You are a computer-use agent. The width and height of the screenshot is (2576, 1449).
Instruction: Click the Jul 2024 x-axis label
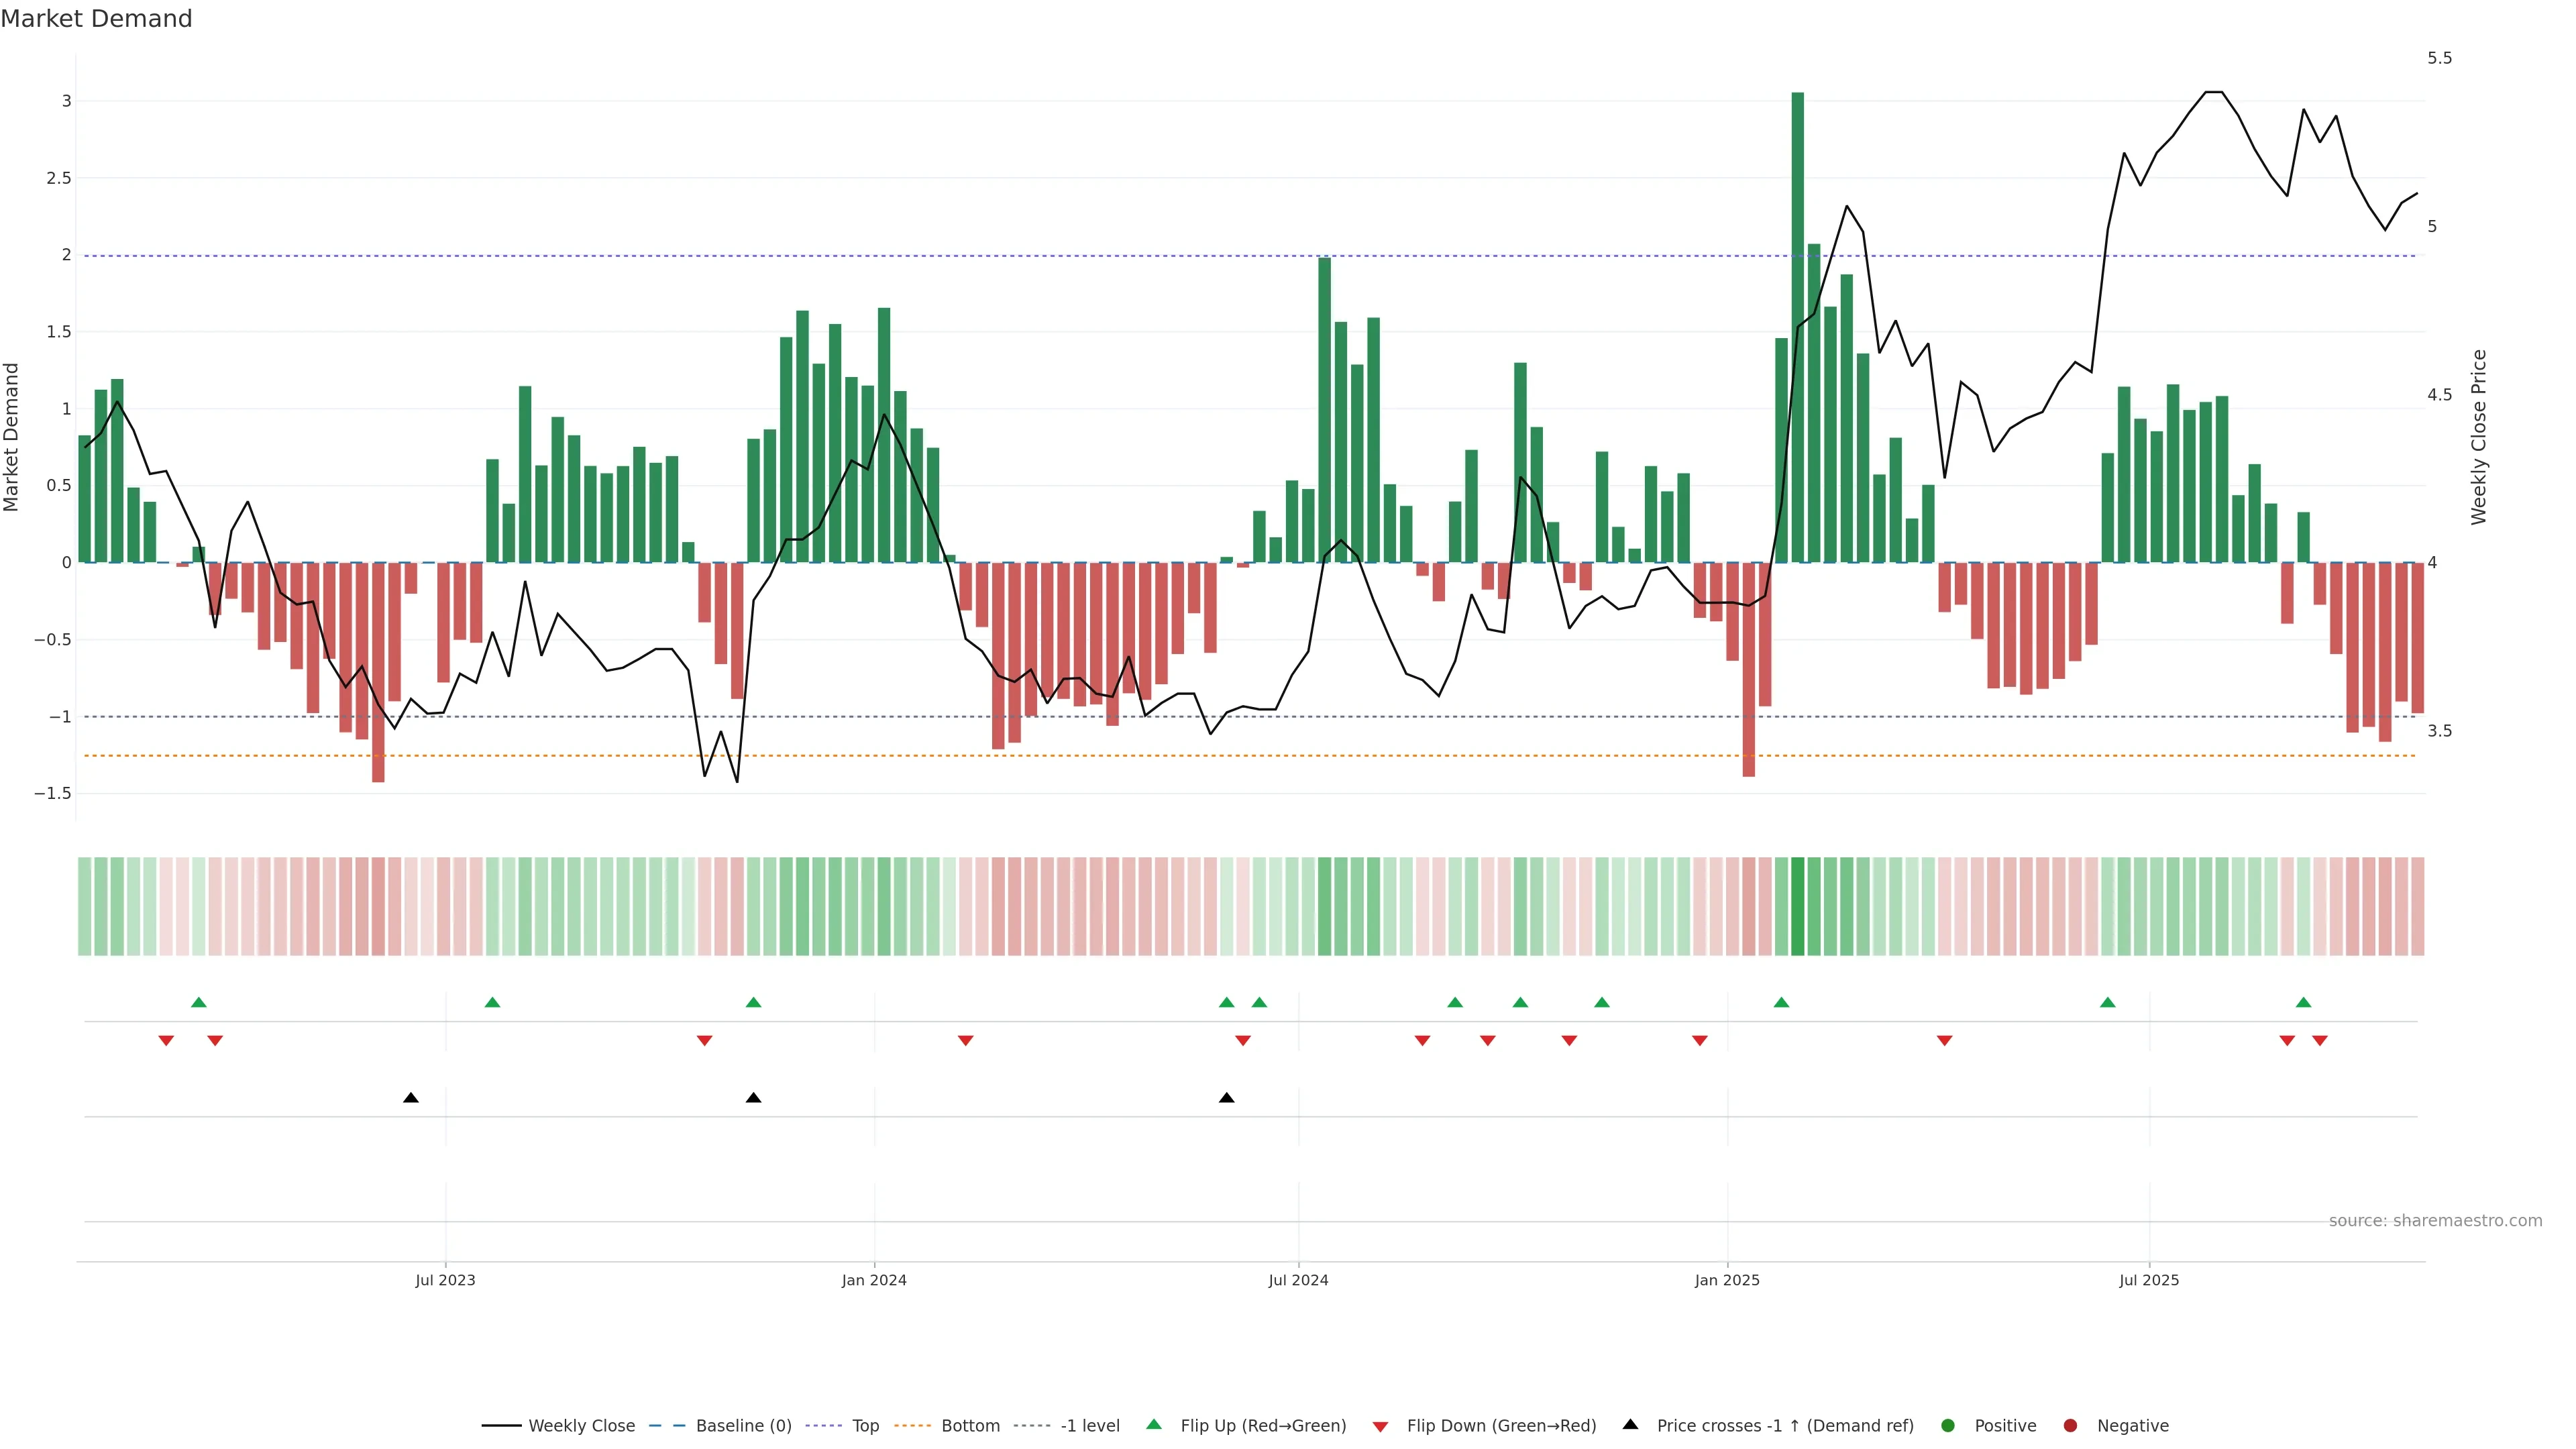pos(1298,1280)
